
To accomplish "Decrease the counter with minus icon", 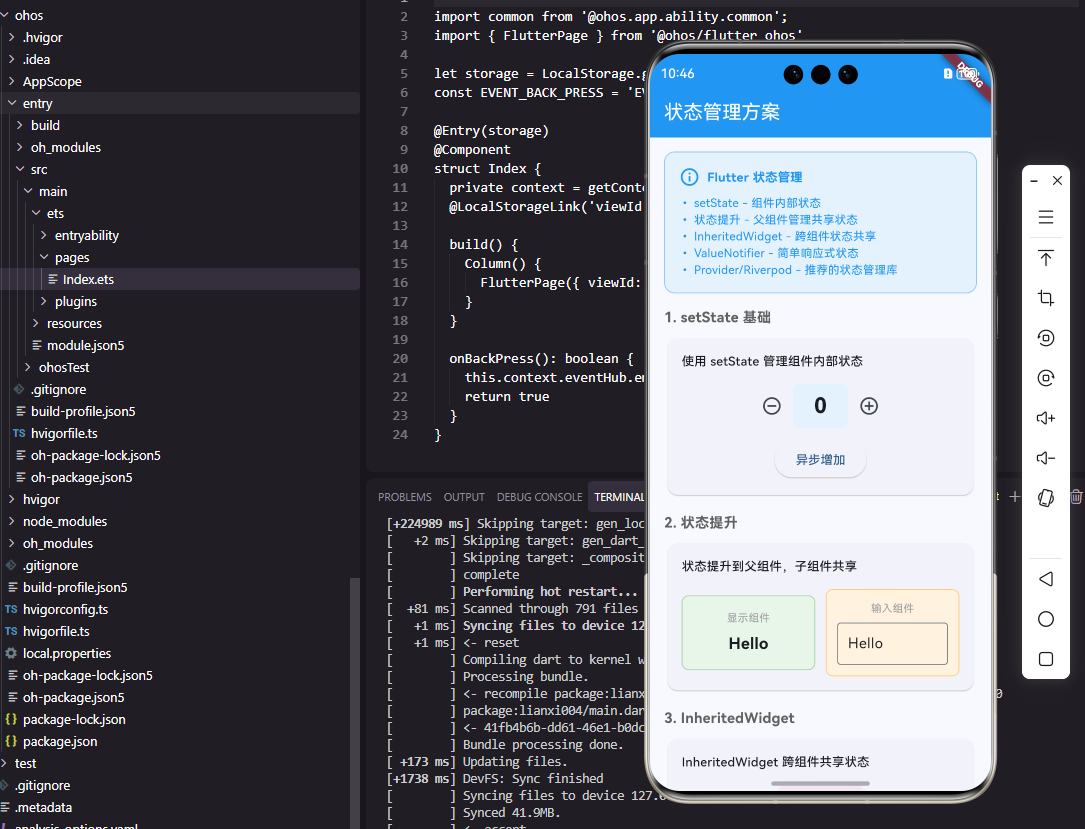I will pyautogui.click(x=772, y=406).
